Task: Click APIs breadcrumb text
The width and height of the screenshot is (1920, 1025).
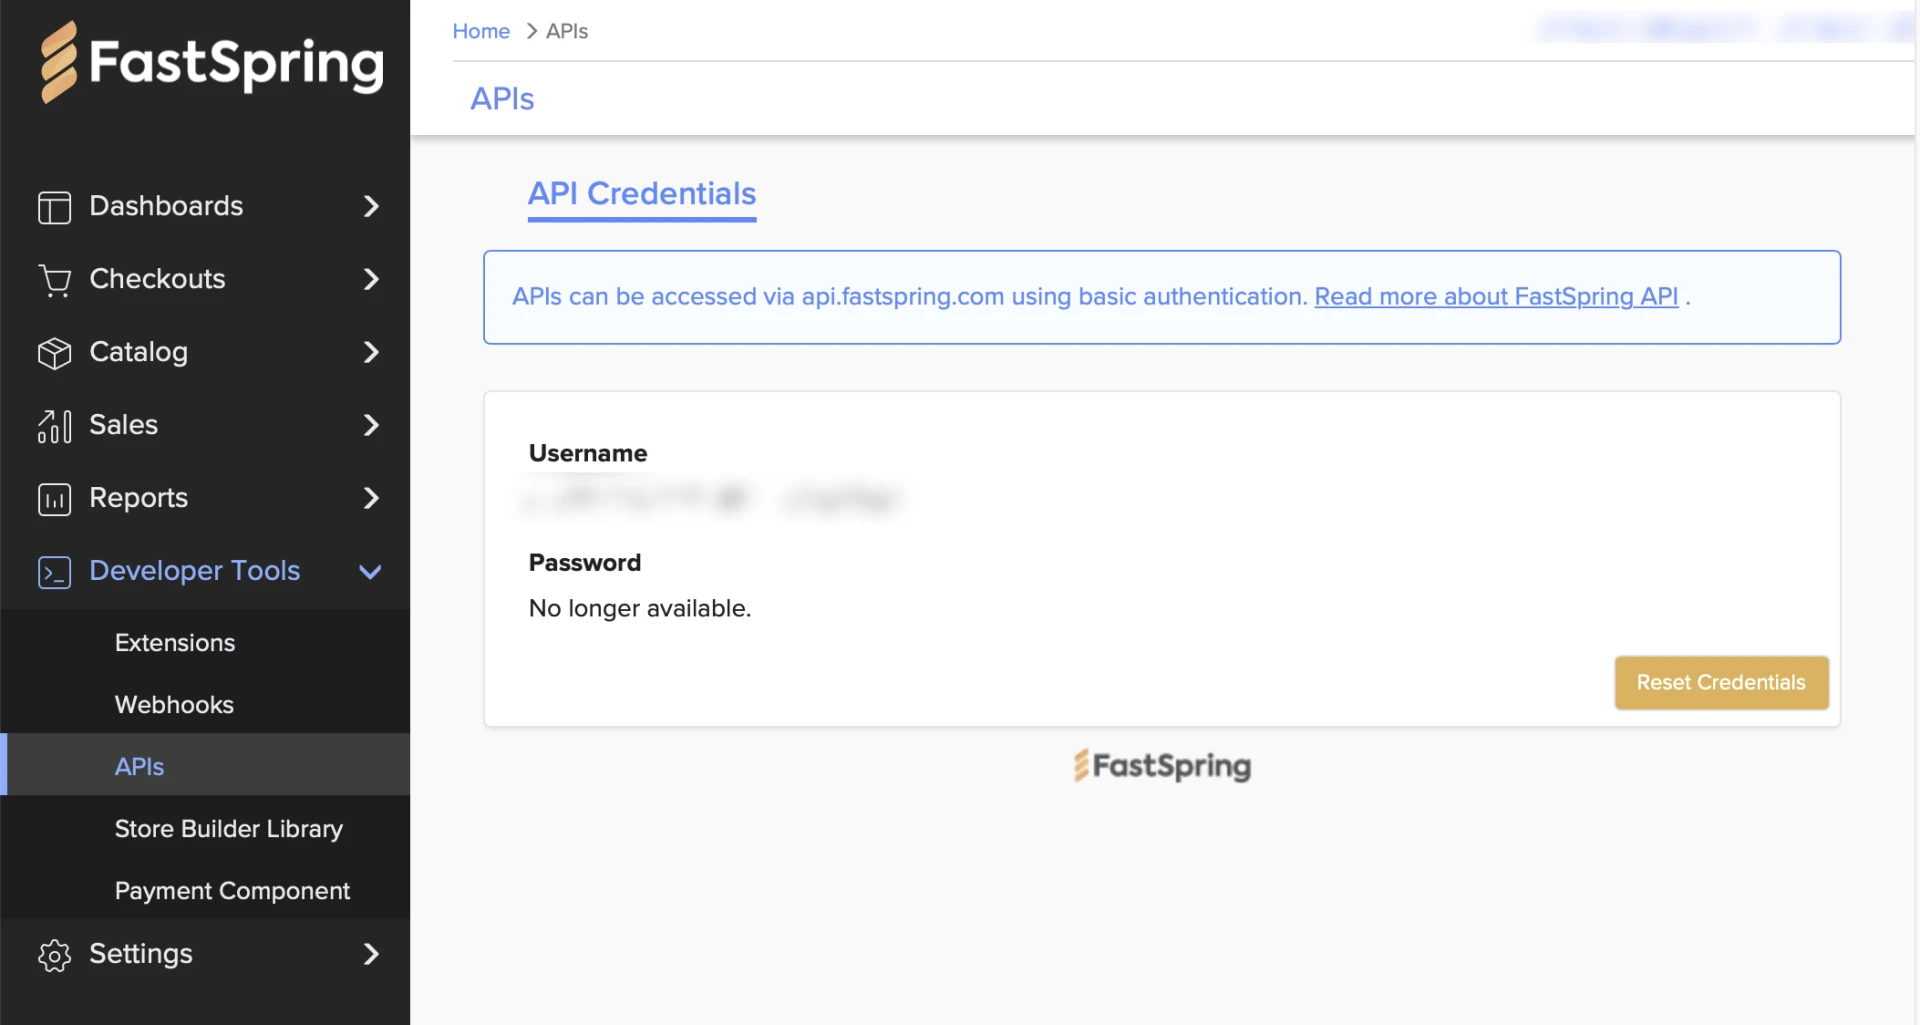Action: pyautogui.click(x=567, y=31)
